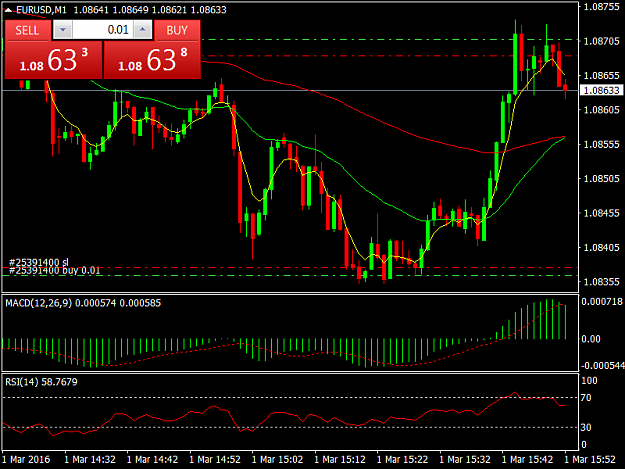Click the BUY button label
Screen dimensions: 625x469
click(177, 30)
